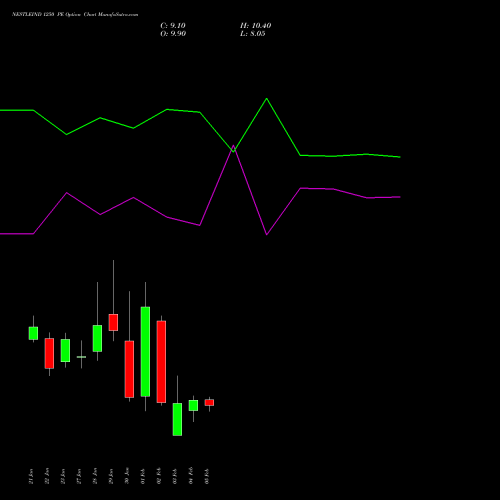Click the red candlestick for 30 Jan

(x=129, y=369)
